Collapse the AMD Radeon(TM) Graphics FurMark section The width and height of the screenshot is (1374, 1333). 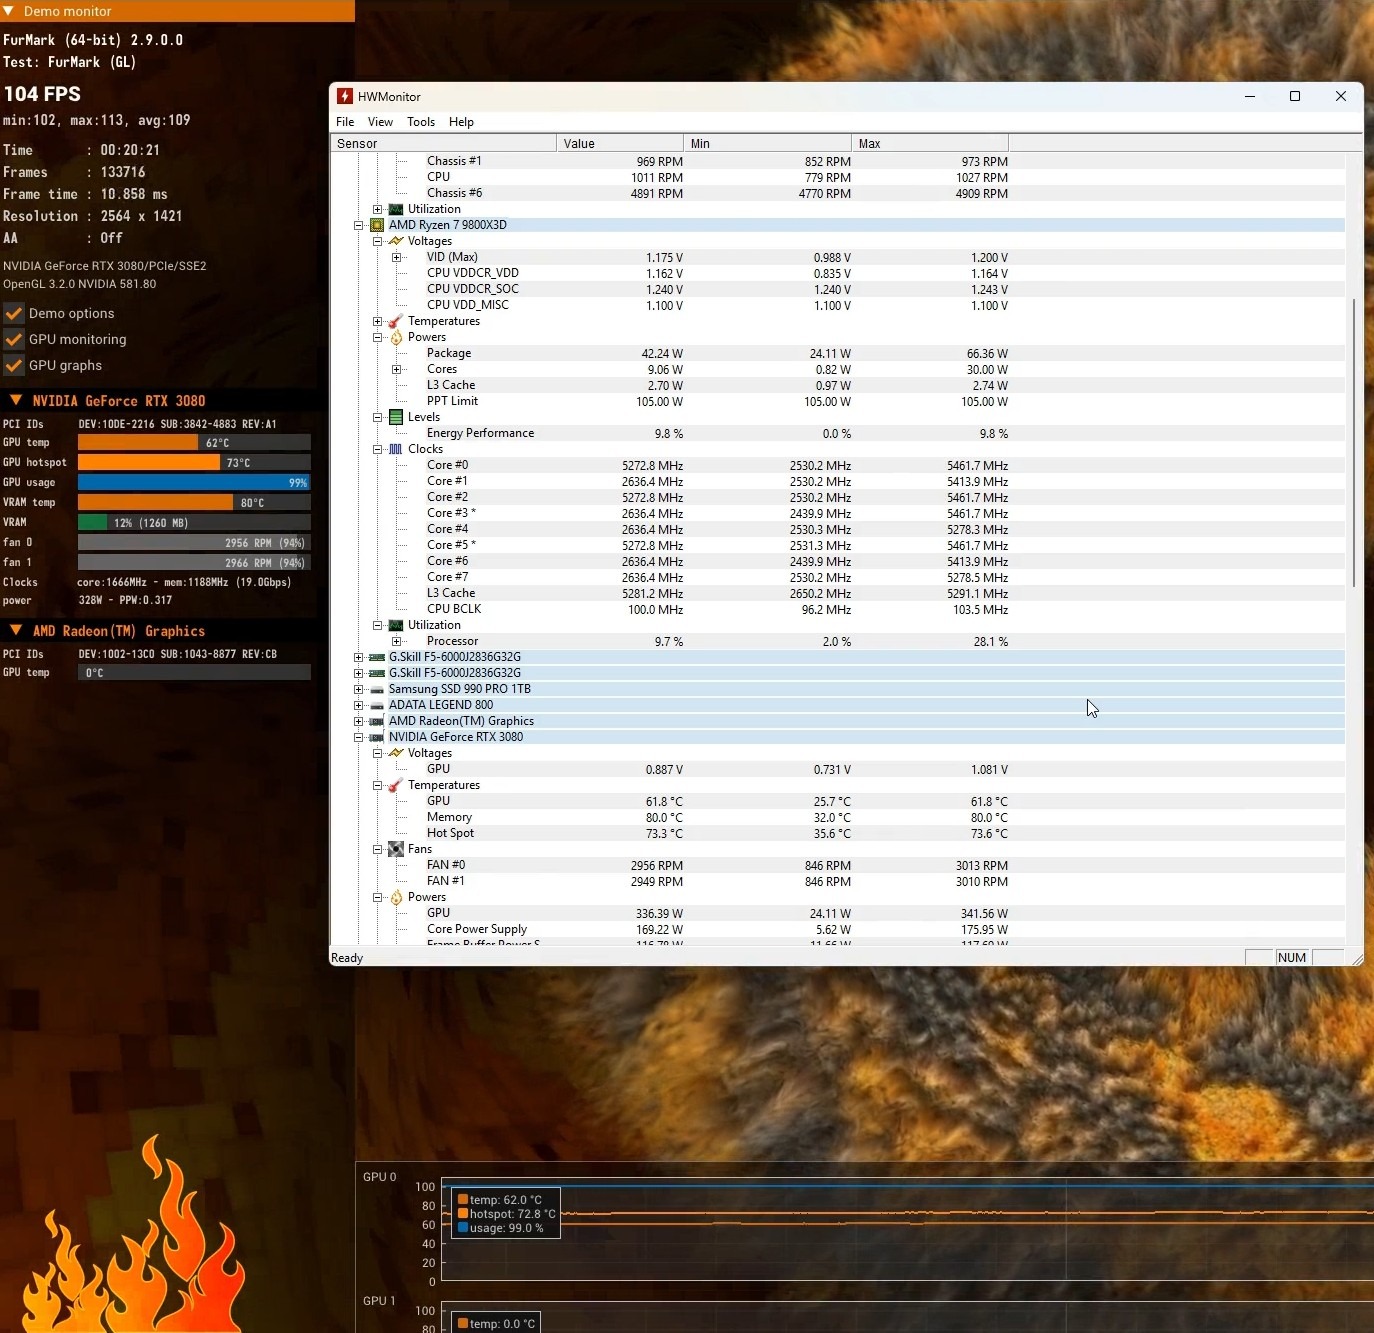[x=16, y=630]
